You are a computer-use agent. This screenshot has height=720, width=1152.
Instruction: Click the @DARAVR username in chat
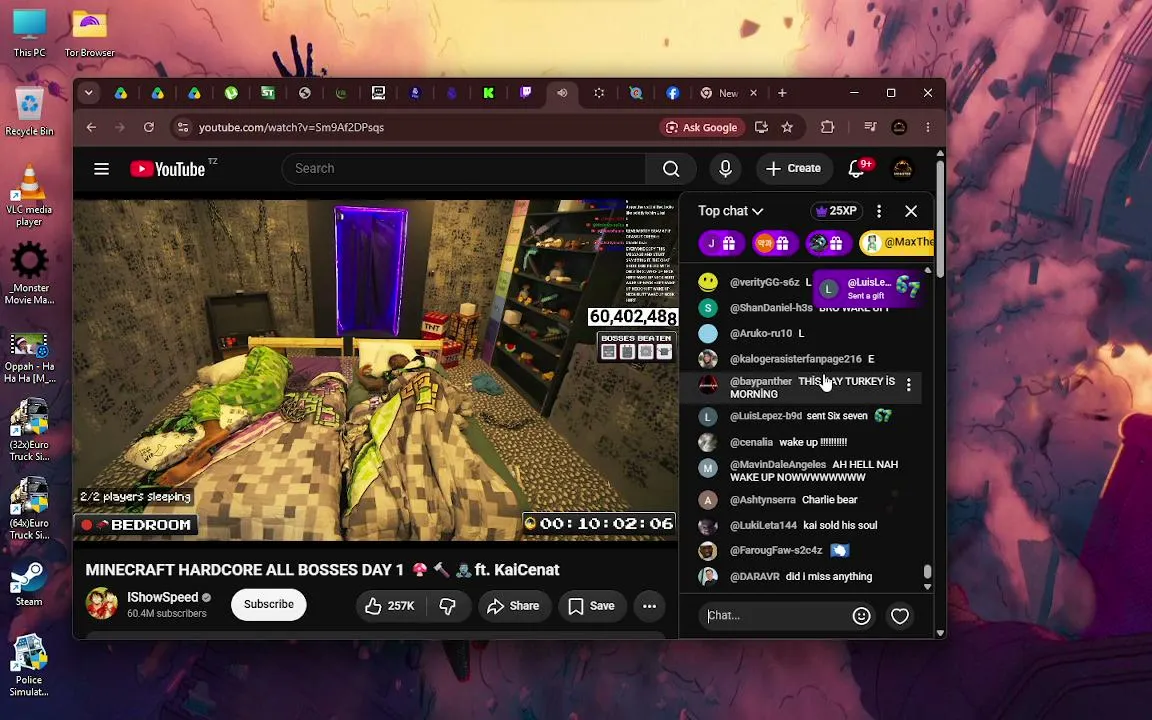pyautogui.click(x=755, y=577)
